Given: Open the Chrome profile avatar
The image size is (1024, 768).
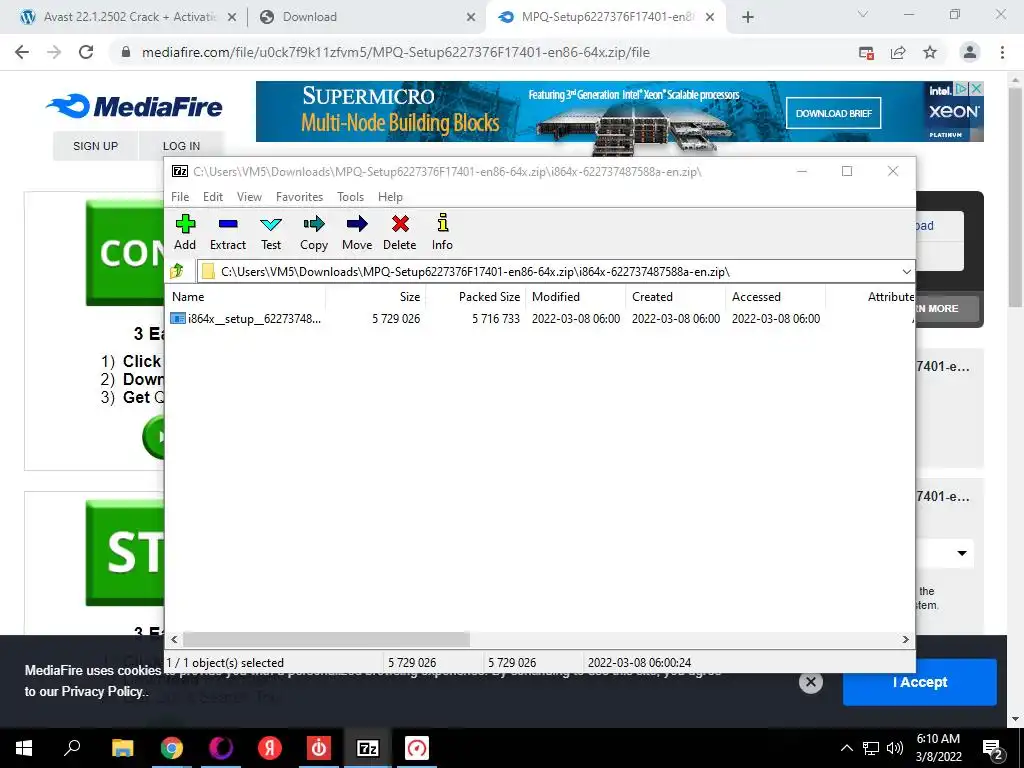Looking at the screenshot, I should pyautogui.click(x=970, y=52).
